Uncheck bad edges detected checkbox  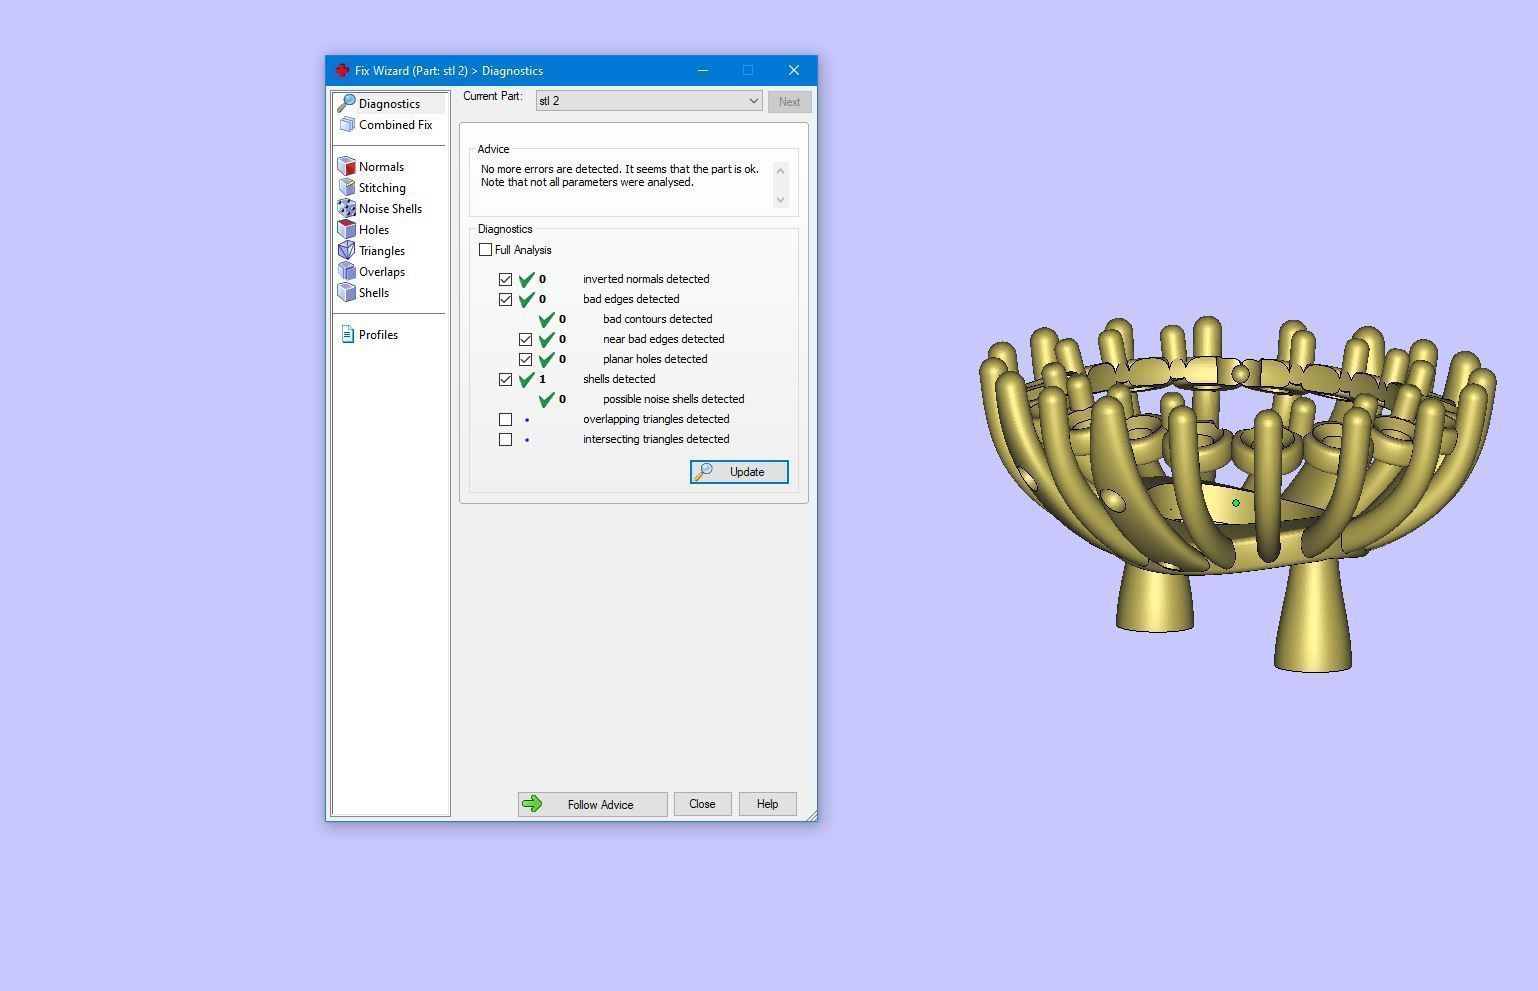click(505, 300)
